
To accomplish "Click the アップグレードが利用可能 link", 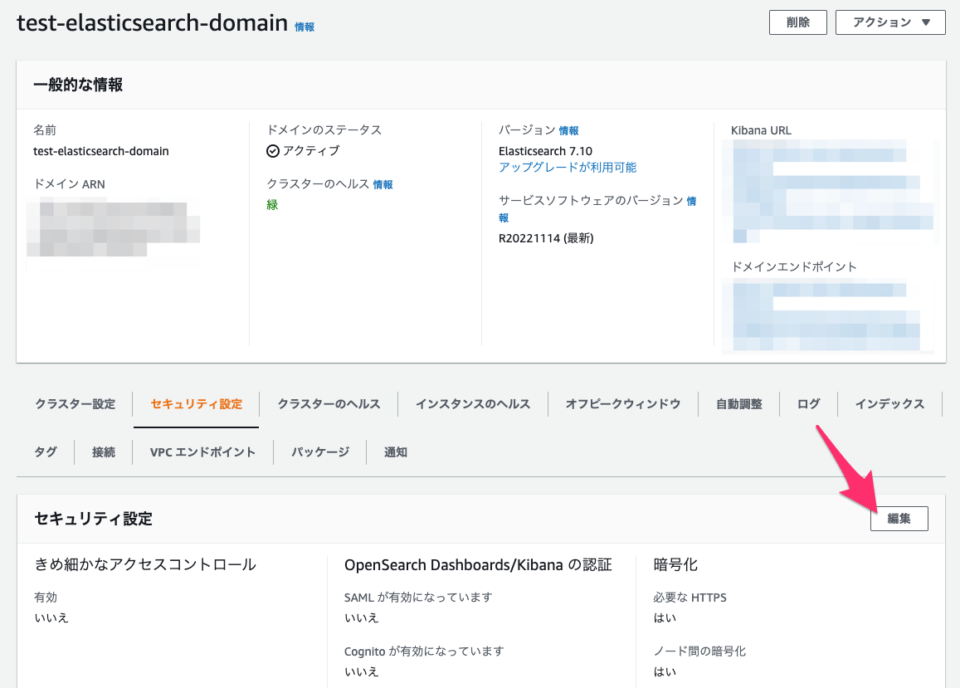I will tap(568, 168).
